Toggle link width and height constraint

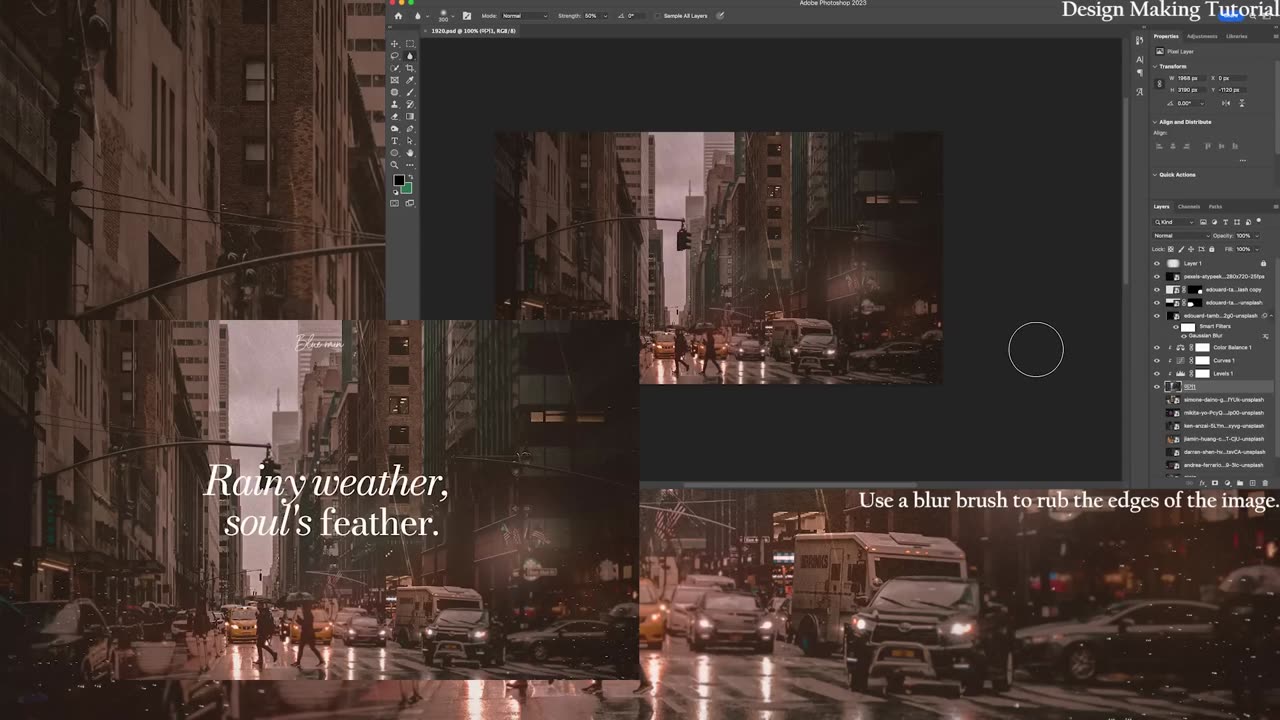coord(1159,84)
